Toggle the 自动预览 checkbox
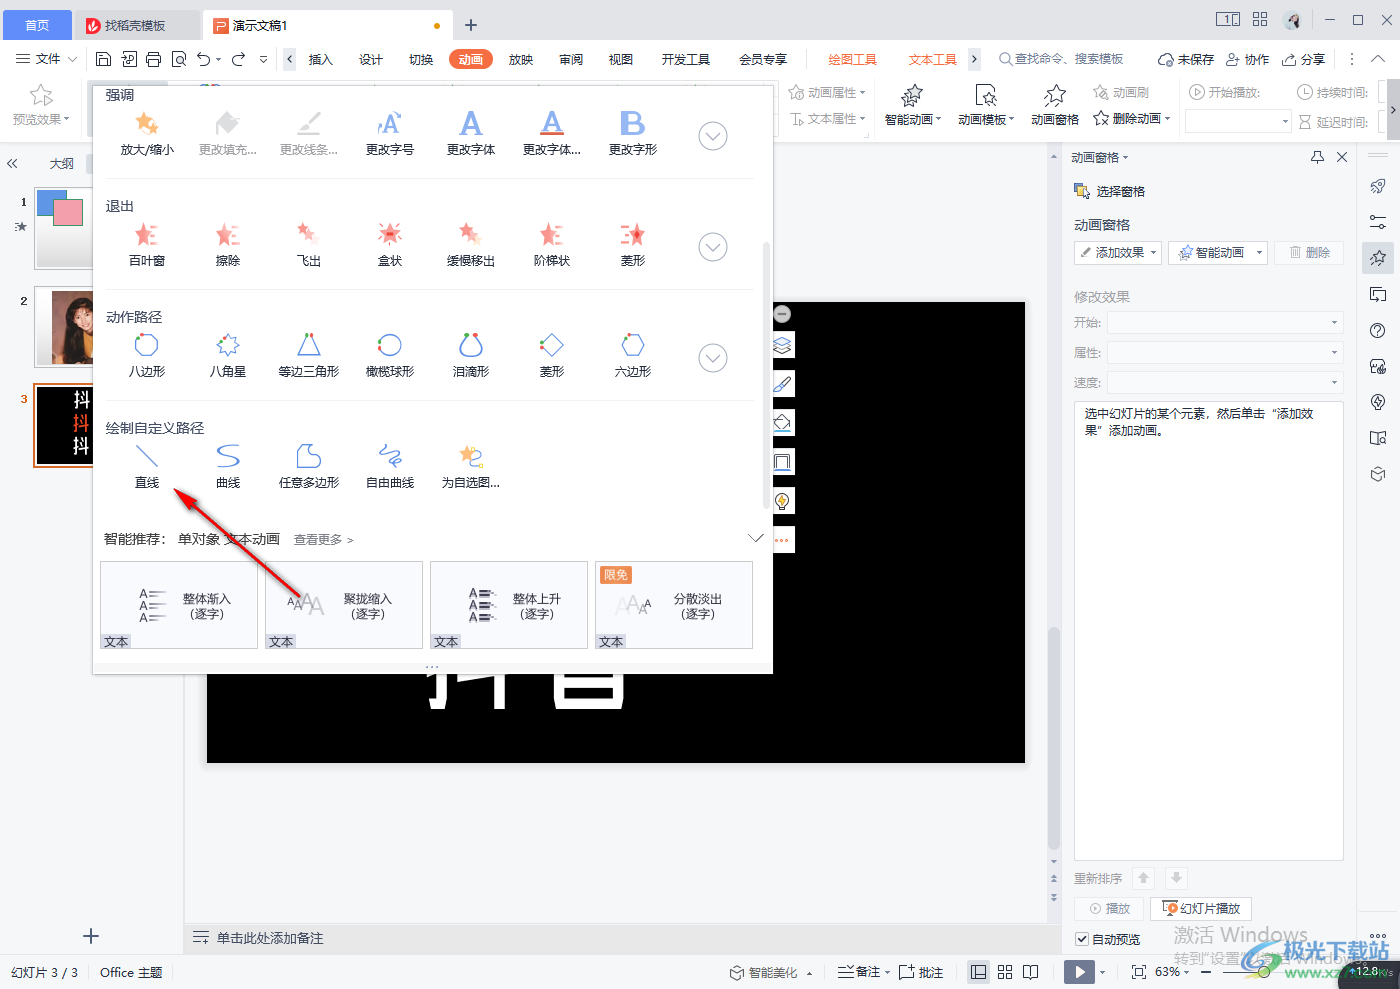The image size is (1400, 989). pyautogui.click(x=1082, y=939)
